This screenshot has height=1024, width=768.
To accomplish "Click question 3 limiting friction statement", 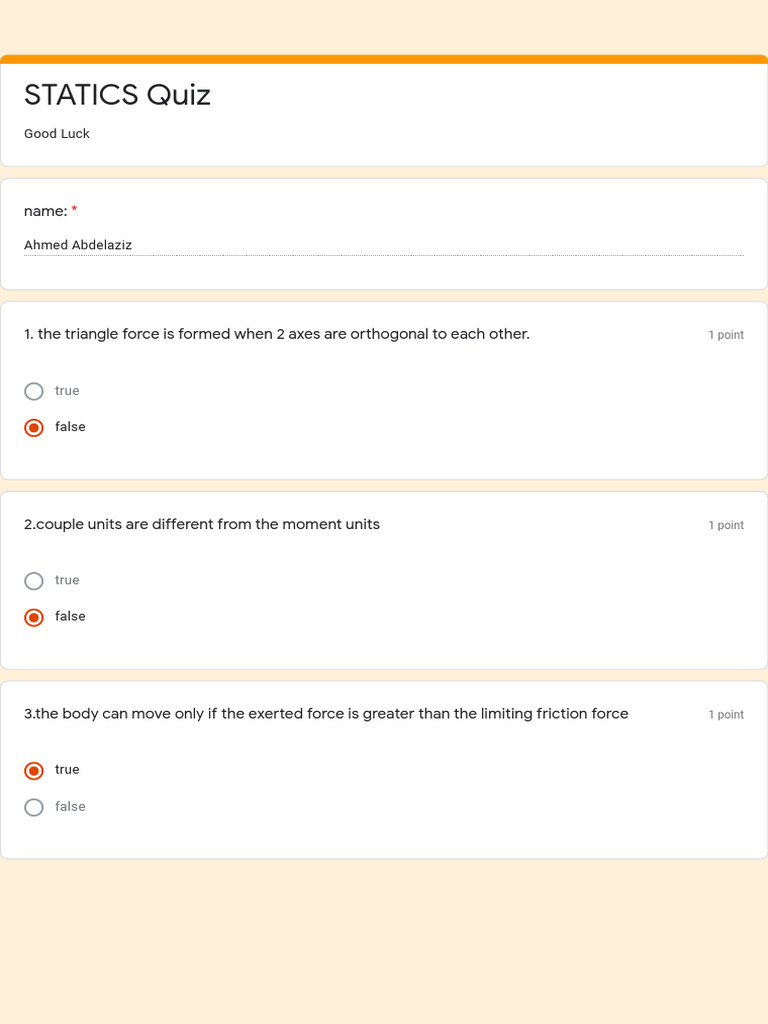I will tap(326, 713).
